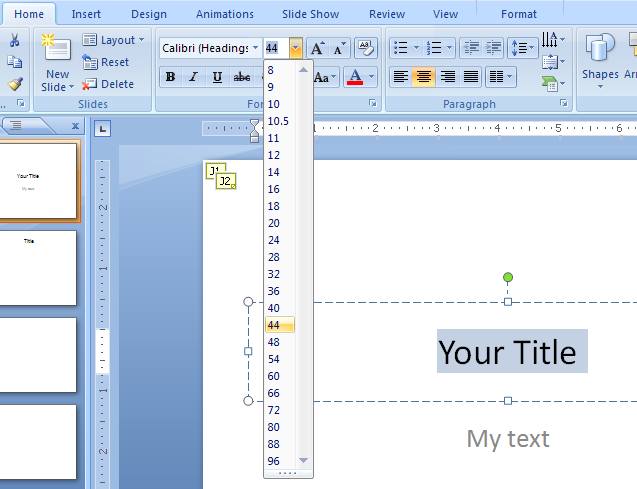Justify the text alignment
Image resolution: width=637 pixels, height=489 pixels.
tap(470, 76)
